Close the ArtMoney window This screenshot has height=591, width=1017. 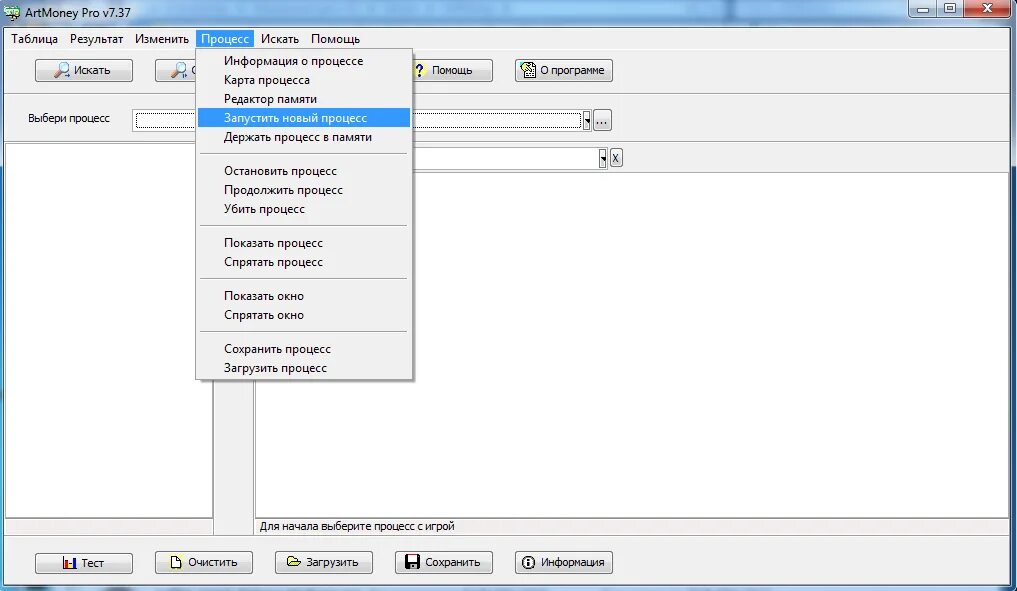coord(987,9)
